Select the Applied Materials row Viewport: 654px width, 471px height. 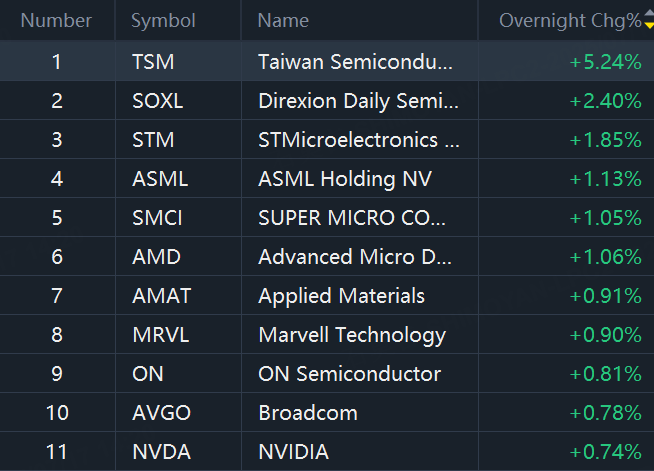[341, 296]
